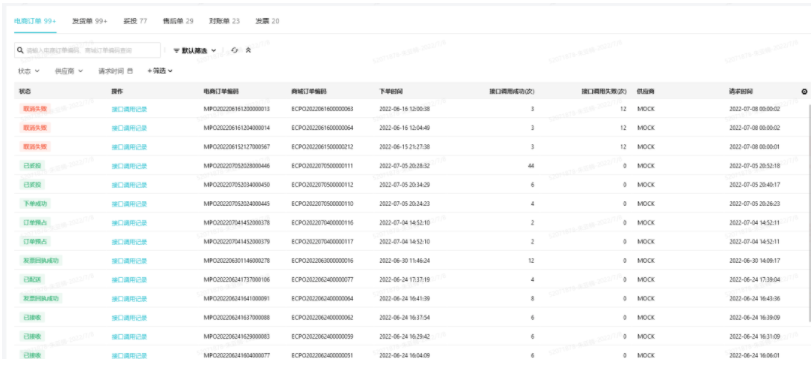Switch to the 发货单 tab
The height and width of the screenshot is (374, 811).
coord(89,21)
